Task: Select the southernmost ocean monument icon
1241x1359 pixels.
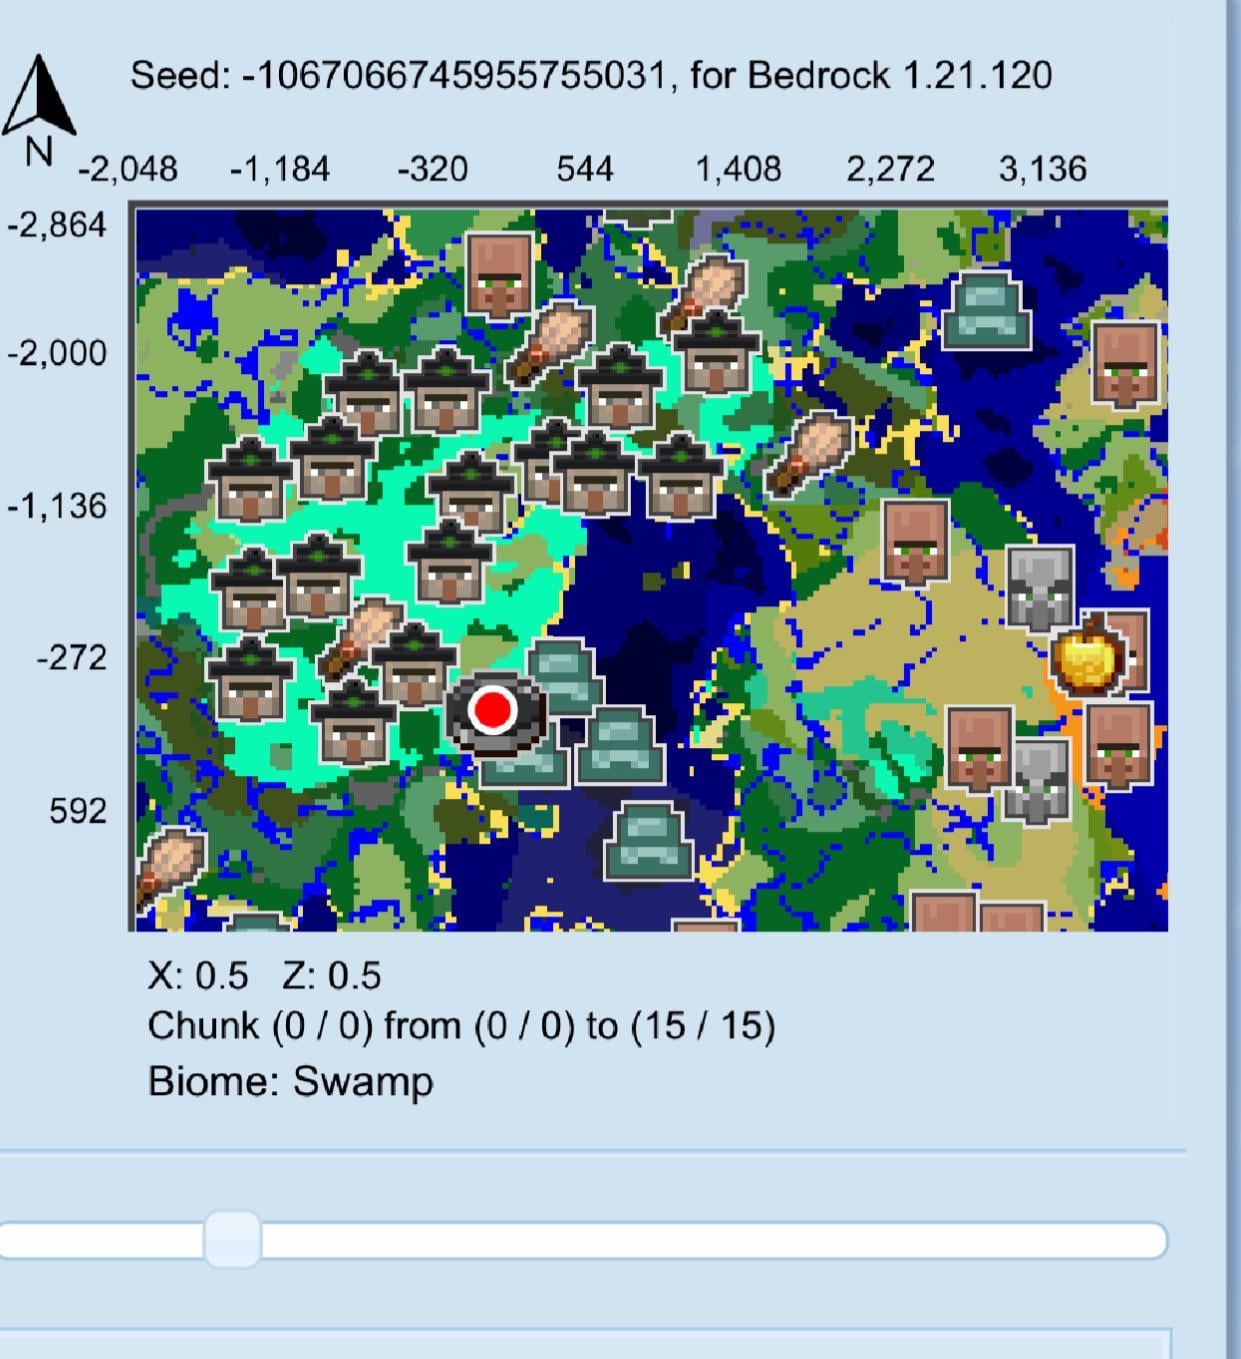Action: point(649,841)
